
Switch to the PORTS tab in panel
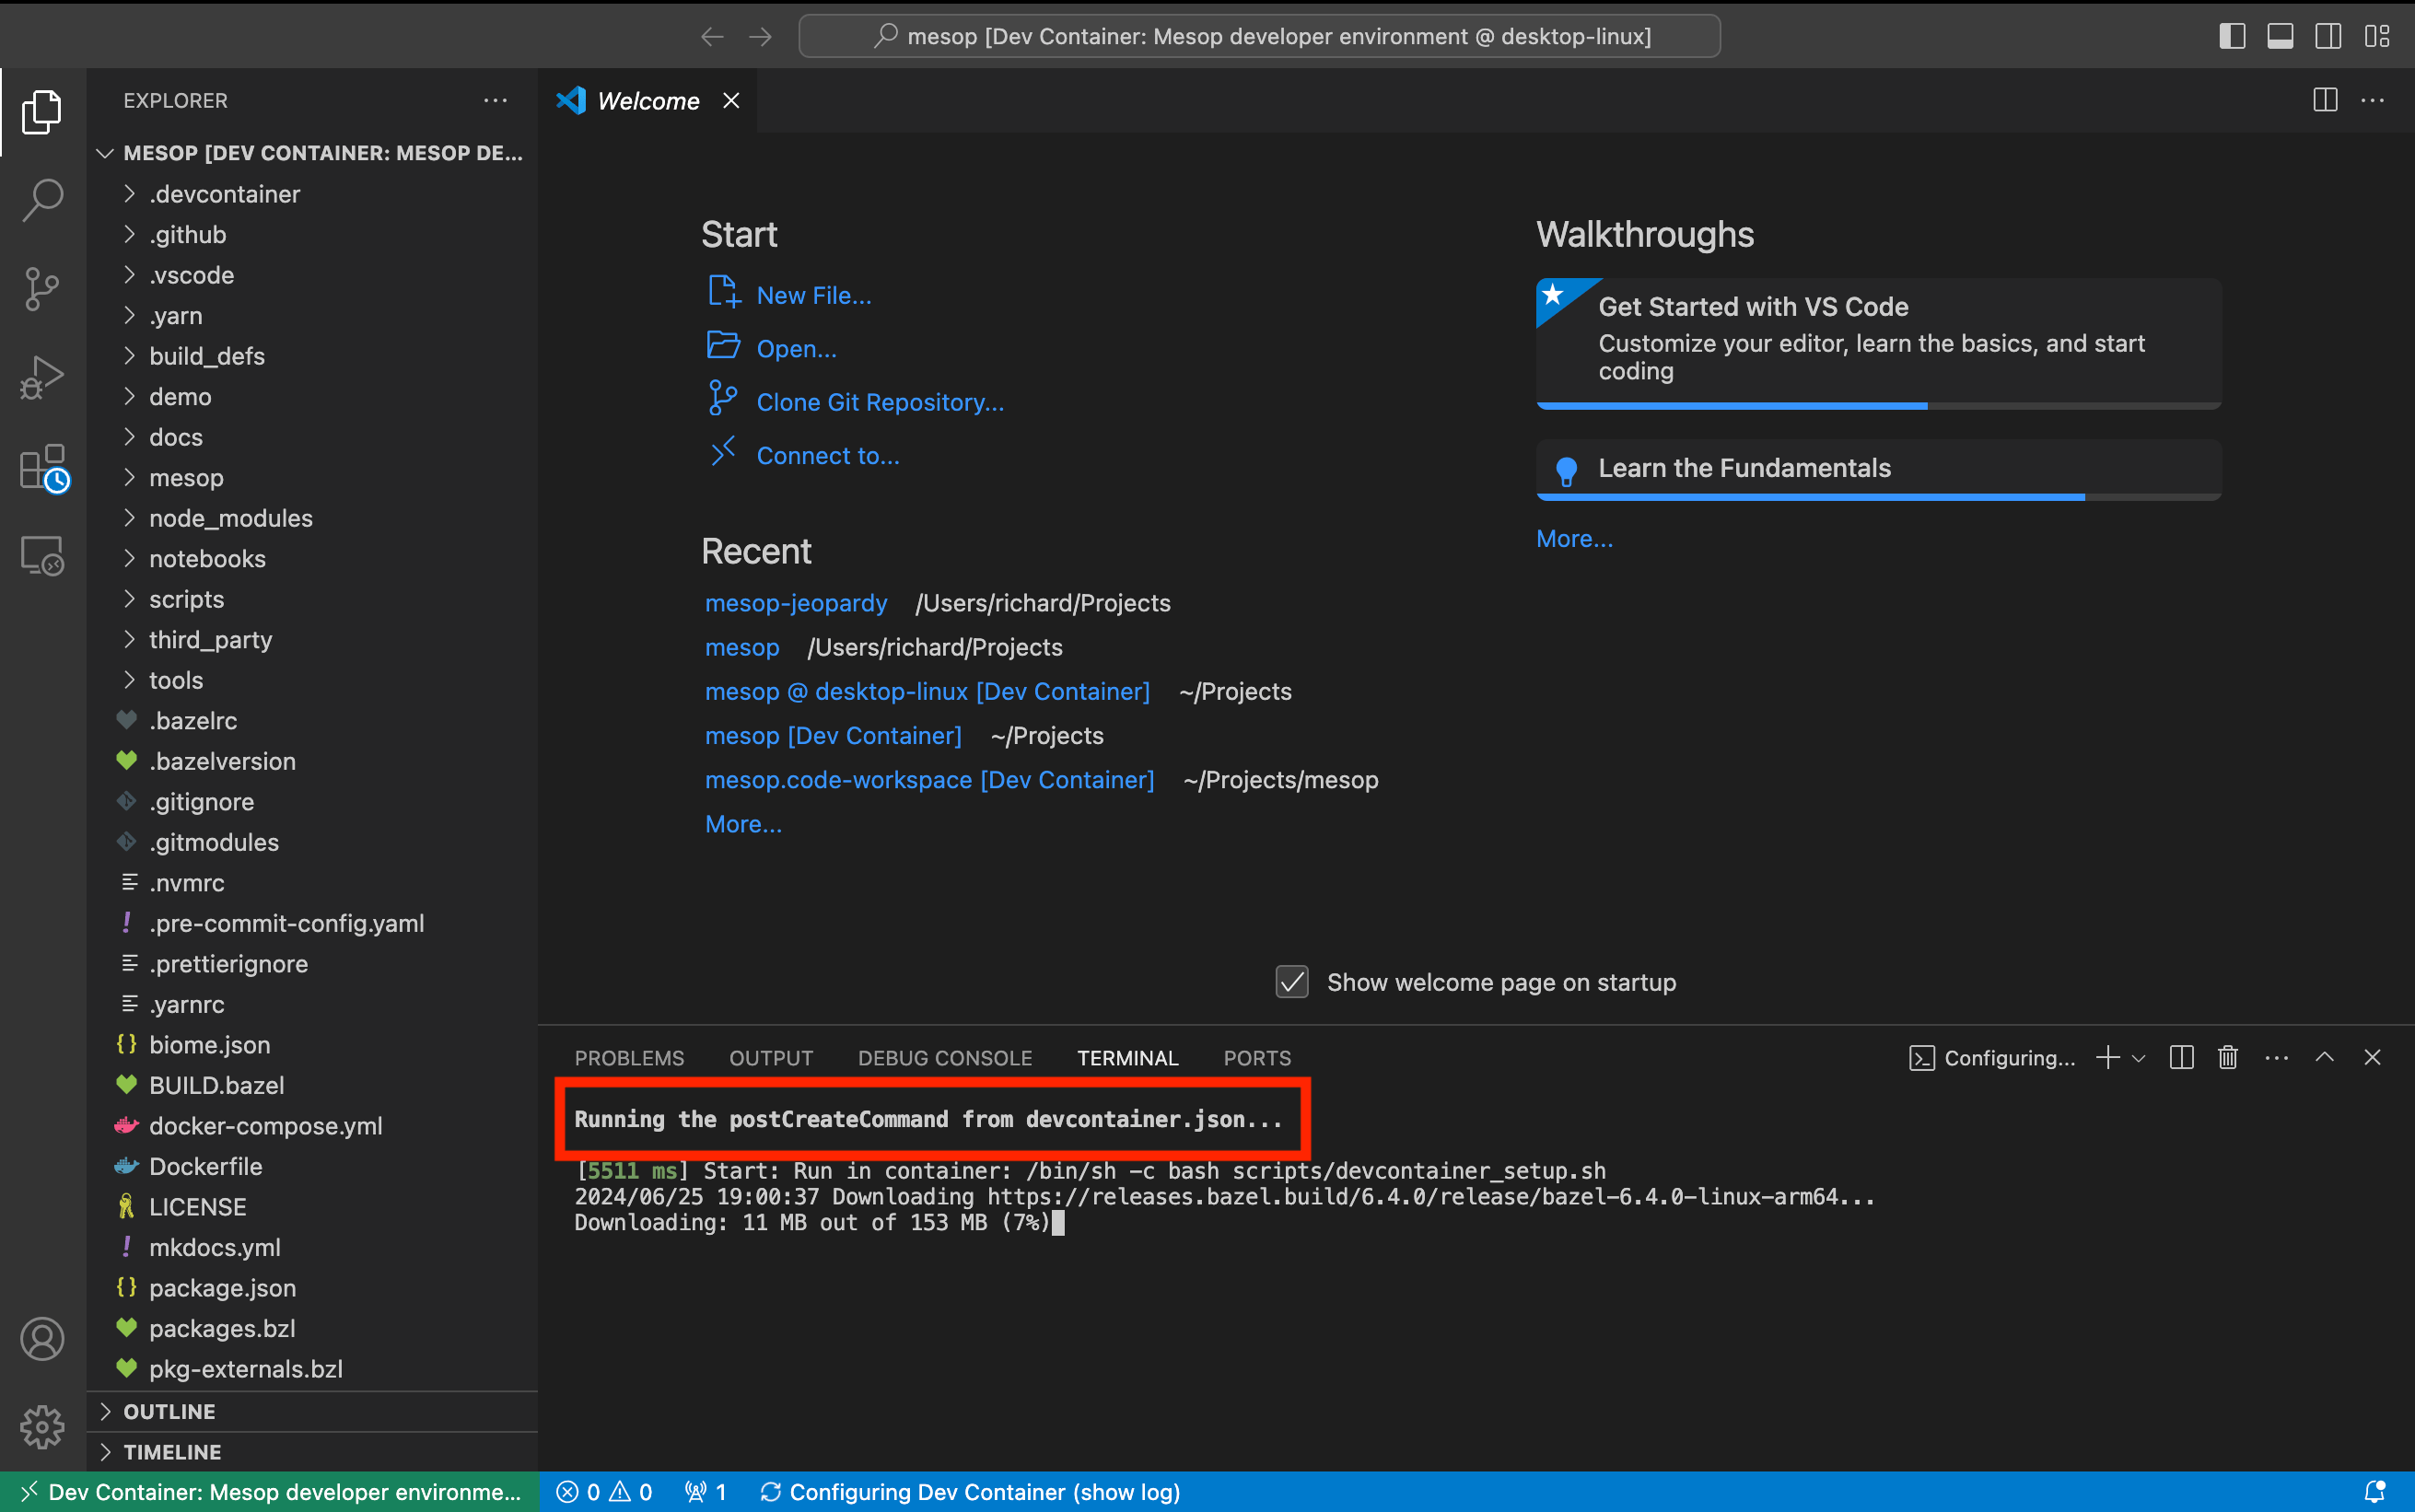(x=1256, y=1057)
